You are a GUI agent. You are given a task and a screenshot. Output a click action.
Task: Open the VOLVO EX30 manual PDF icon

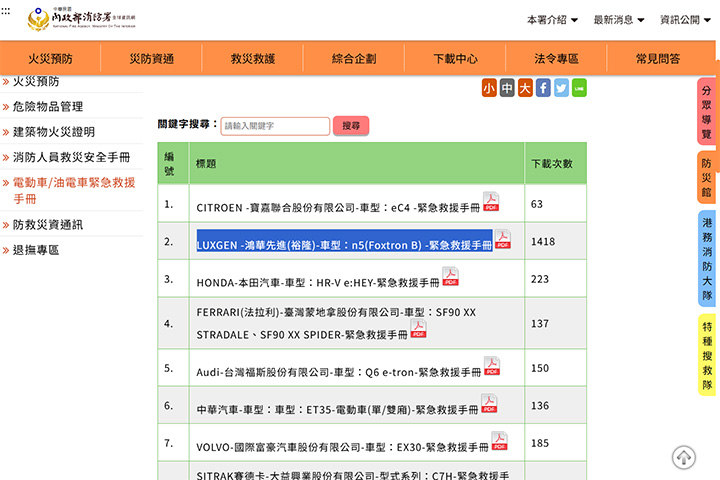coord(499,441)
